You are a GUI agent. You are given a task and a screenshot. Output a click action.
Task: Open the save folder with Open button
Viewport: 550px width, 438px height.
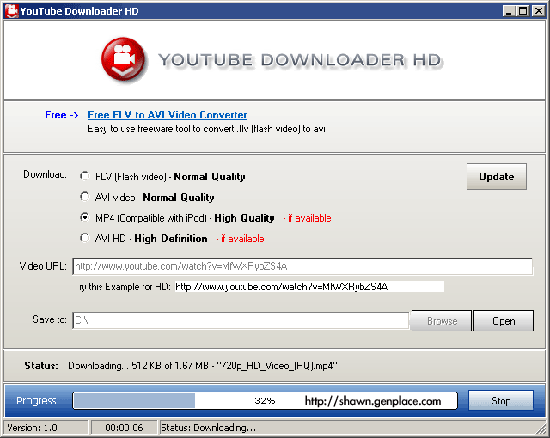point(504,321)
